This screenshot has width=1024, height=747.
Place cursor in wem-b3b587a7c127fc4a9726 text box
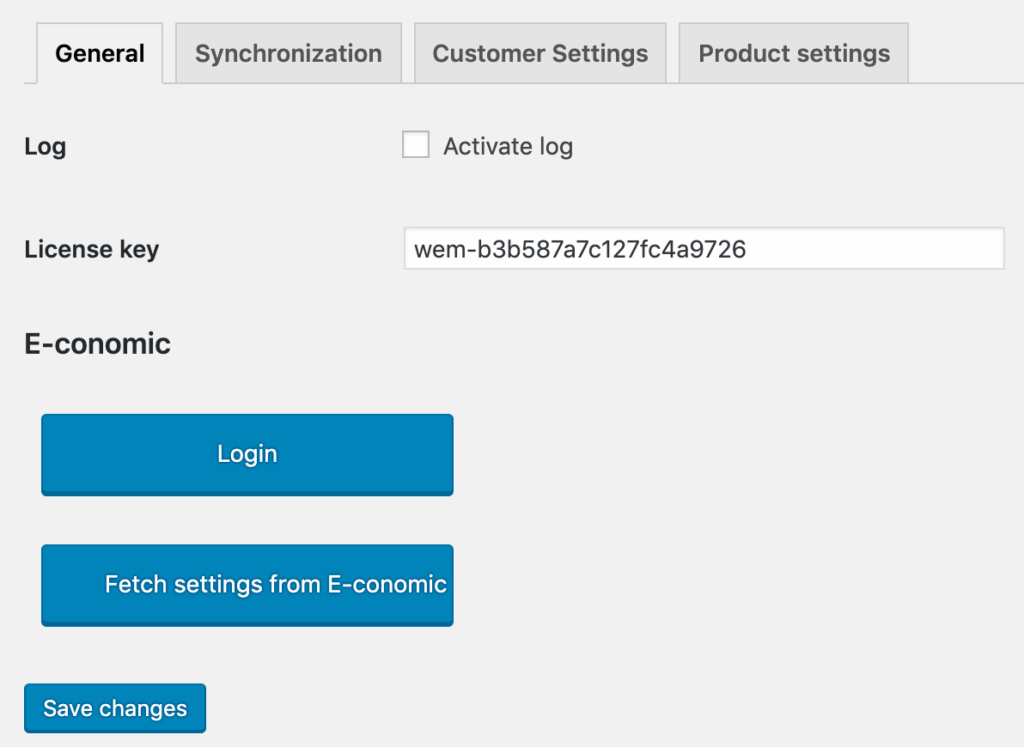point(704,249)
